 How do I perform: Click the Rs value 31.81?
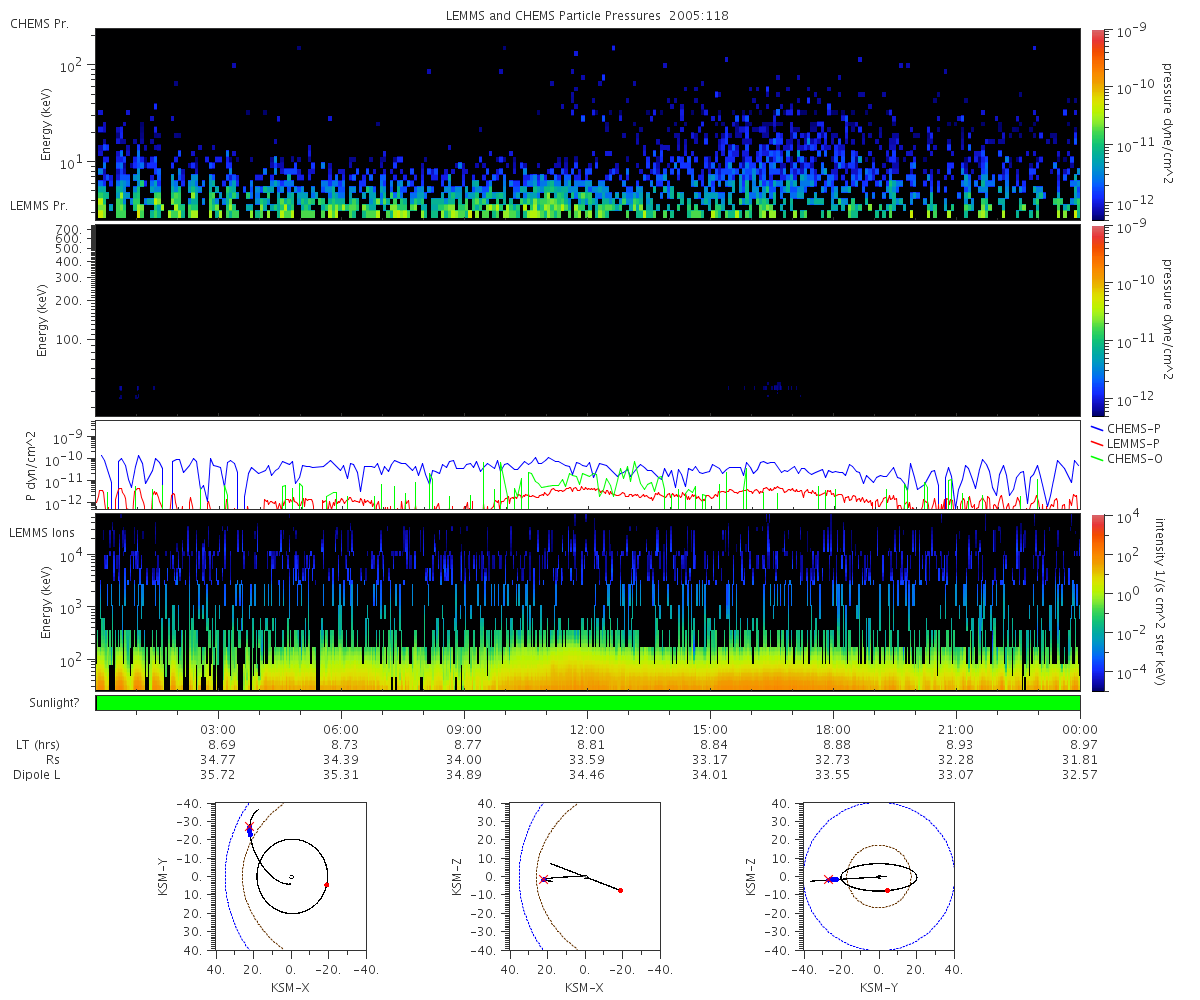click(x=1080, y=760)
